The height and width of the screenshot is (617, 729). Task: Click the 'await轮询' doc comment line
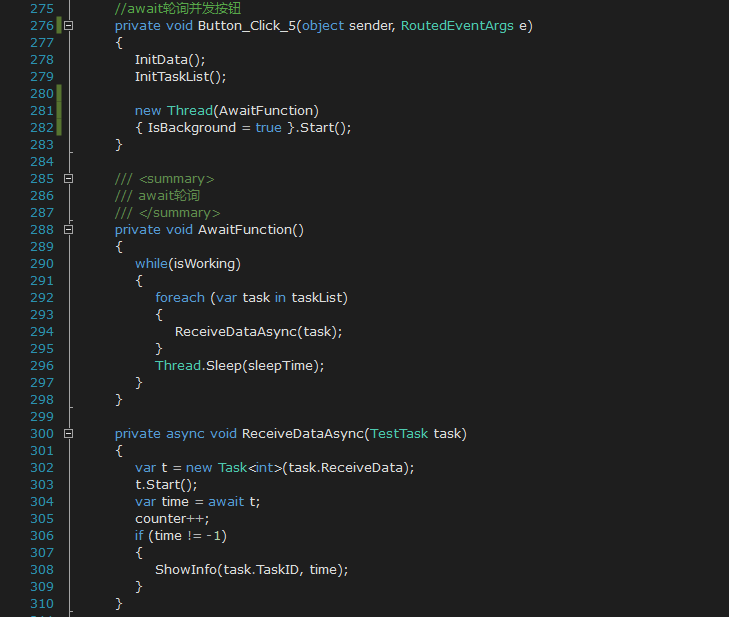click(157, 196)
